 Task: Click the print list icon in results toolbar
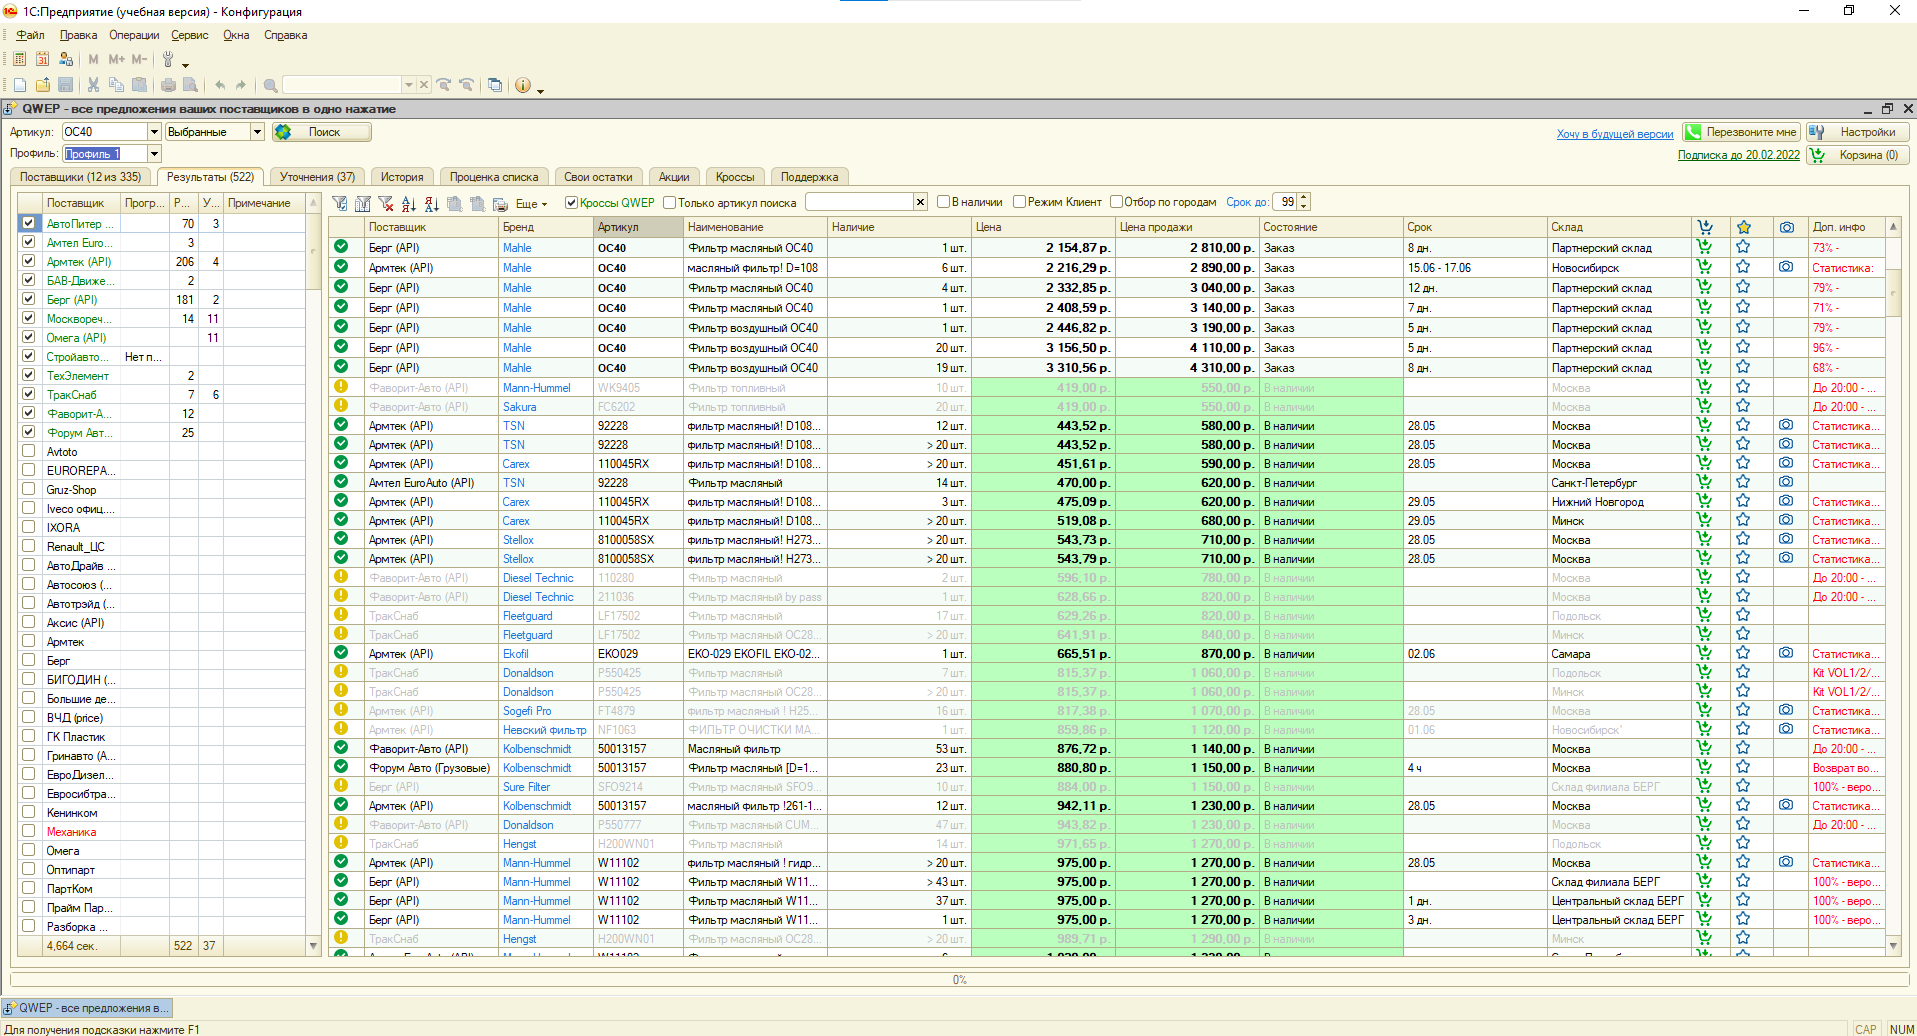(500, 203)
